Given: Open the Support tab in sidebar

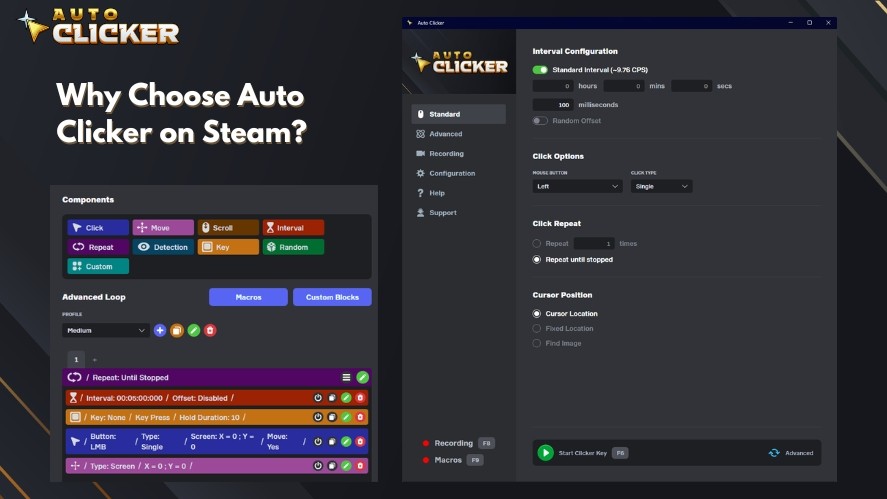Looking at the screenshot, I should [x=459, y=213].
